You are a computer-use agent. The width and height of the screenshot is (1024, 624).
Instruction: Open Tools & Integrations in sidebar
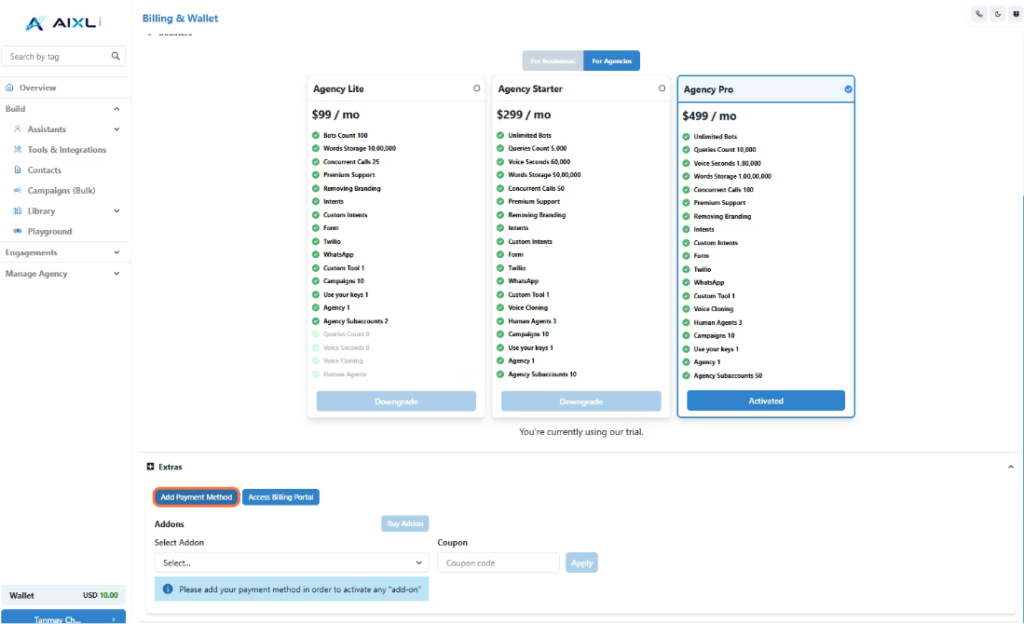tap(66, 150)
